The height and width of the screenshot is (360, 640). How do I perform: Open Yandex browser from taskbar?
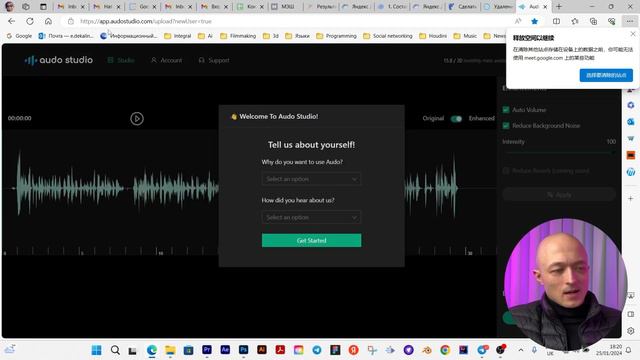pos(353,350)
